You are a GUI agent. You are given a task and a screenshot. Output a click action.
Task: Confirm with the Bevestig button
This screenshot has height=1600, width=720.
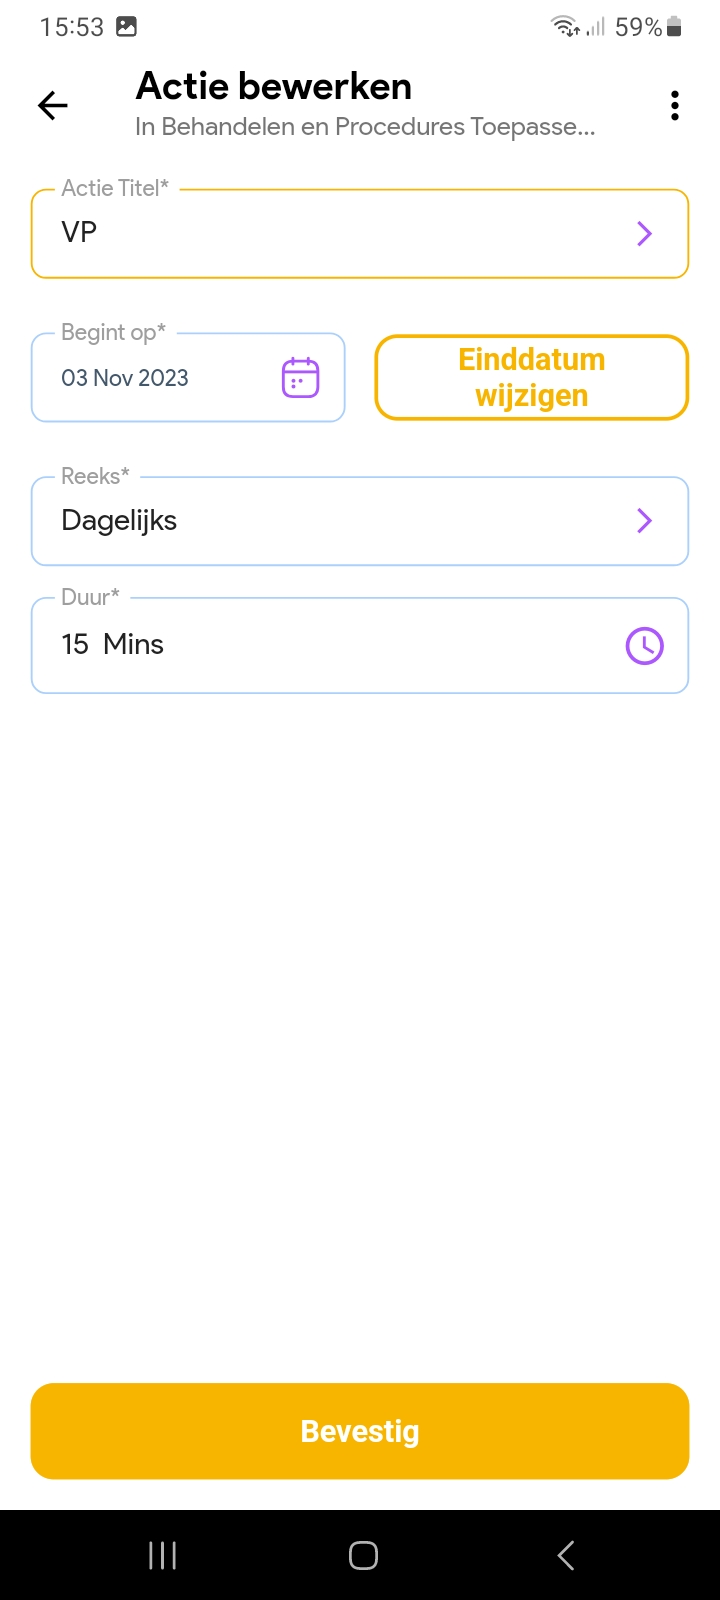pyautogui.click(x=360, y=1431)
